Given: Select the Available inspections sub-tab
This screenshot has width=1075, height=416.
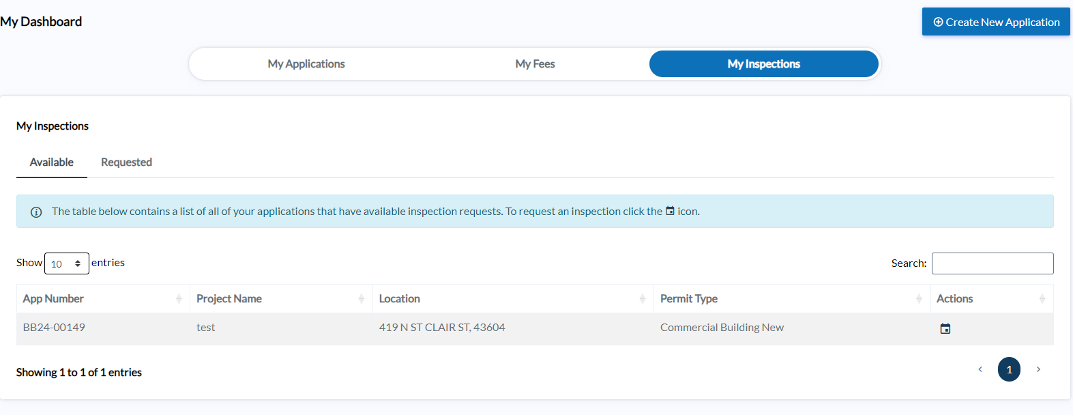Looking at the screenshot, I should (x=51, y=162).
